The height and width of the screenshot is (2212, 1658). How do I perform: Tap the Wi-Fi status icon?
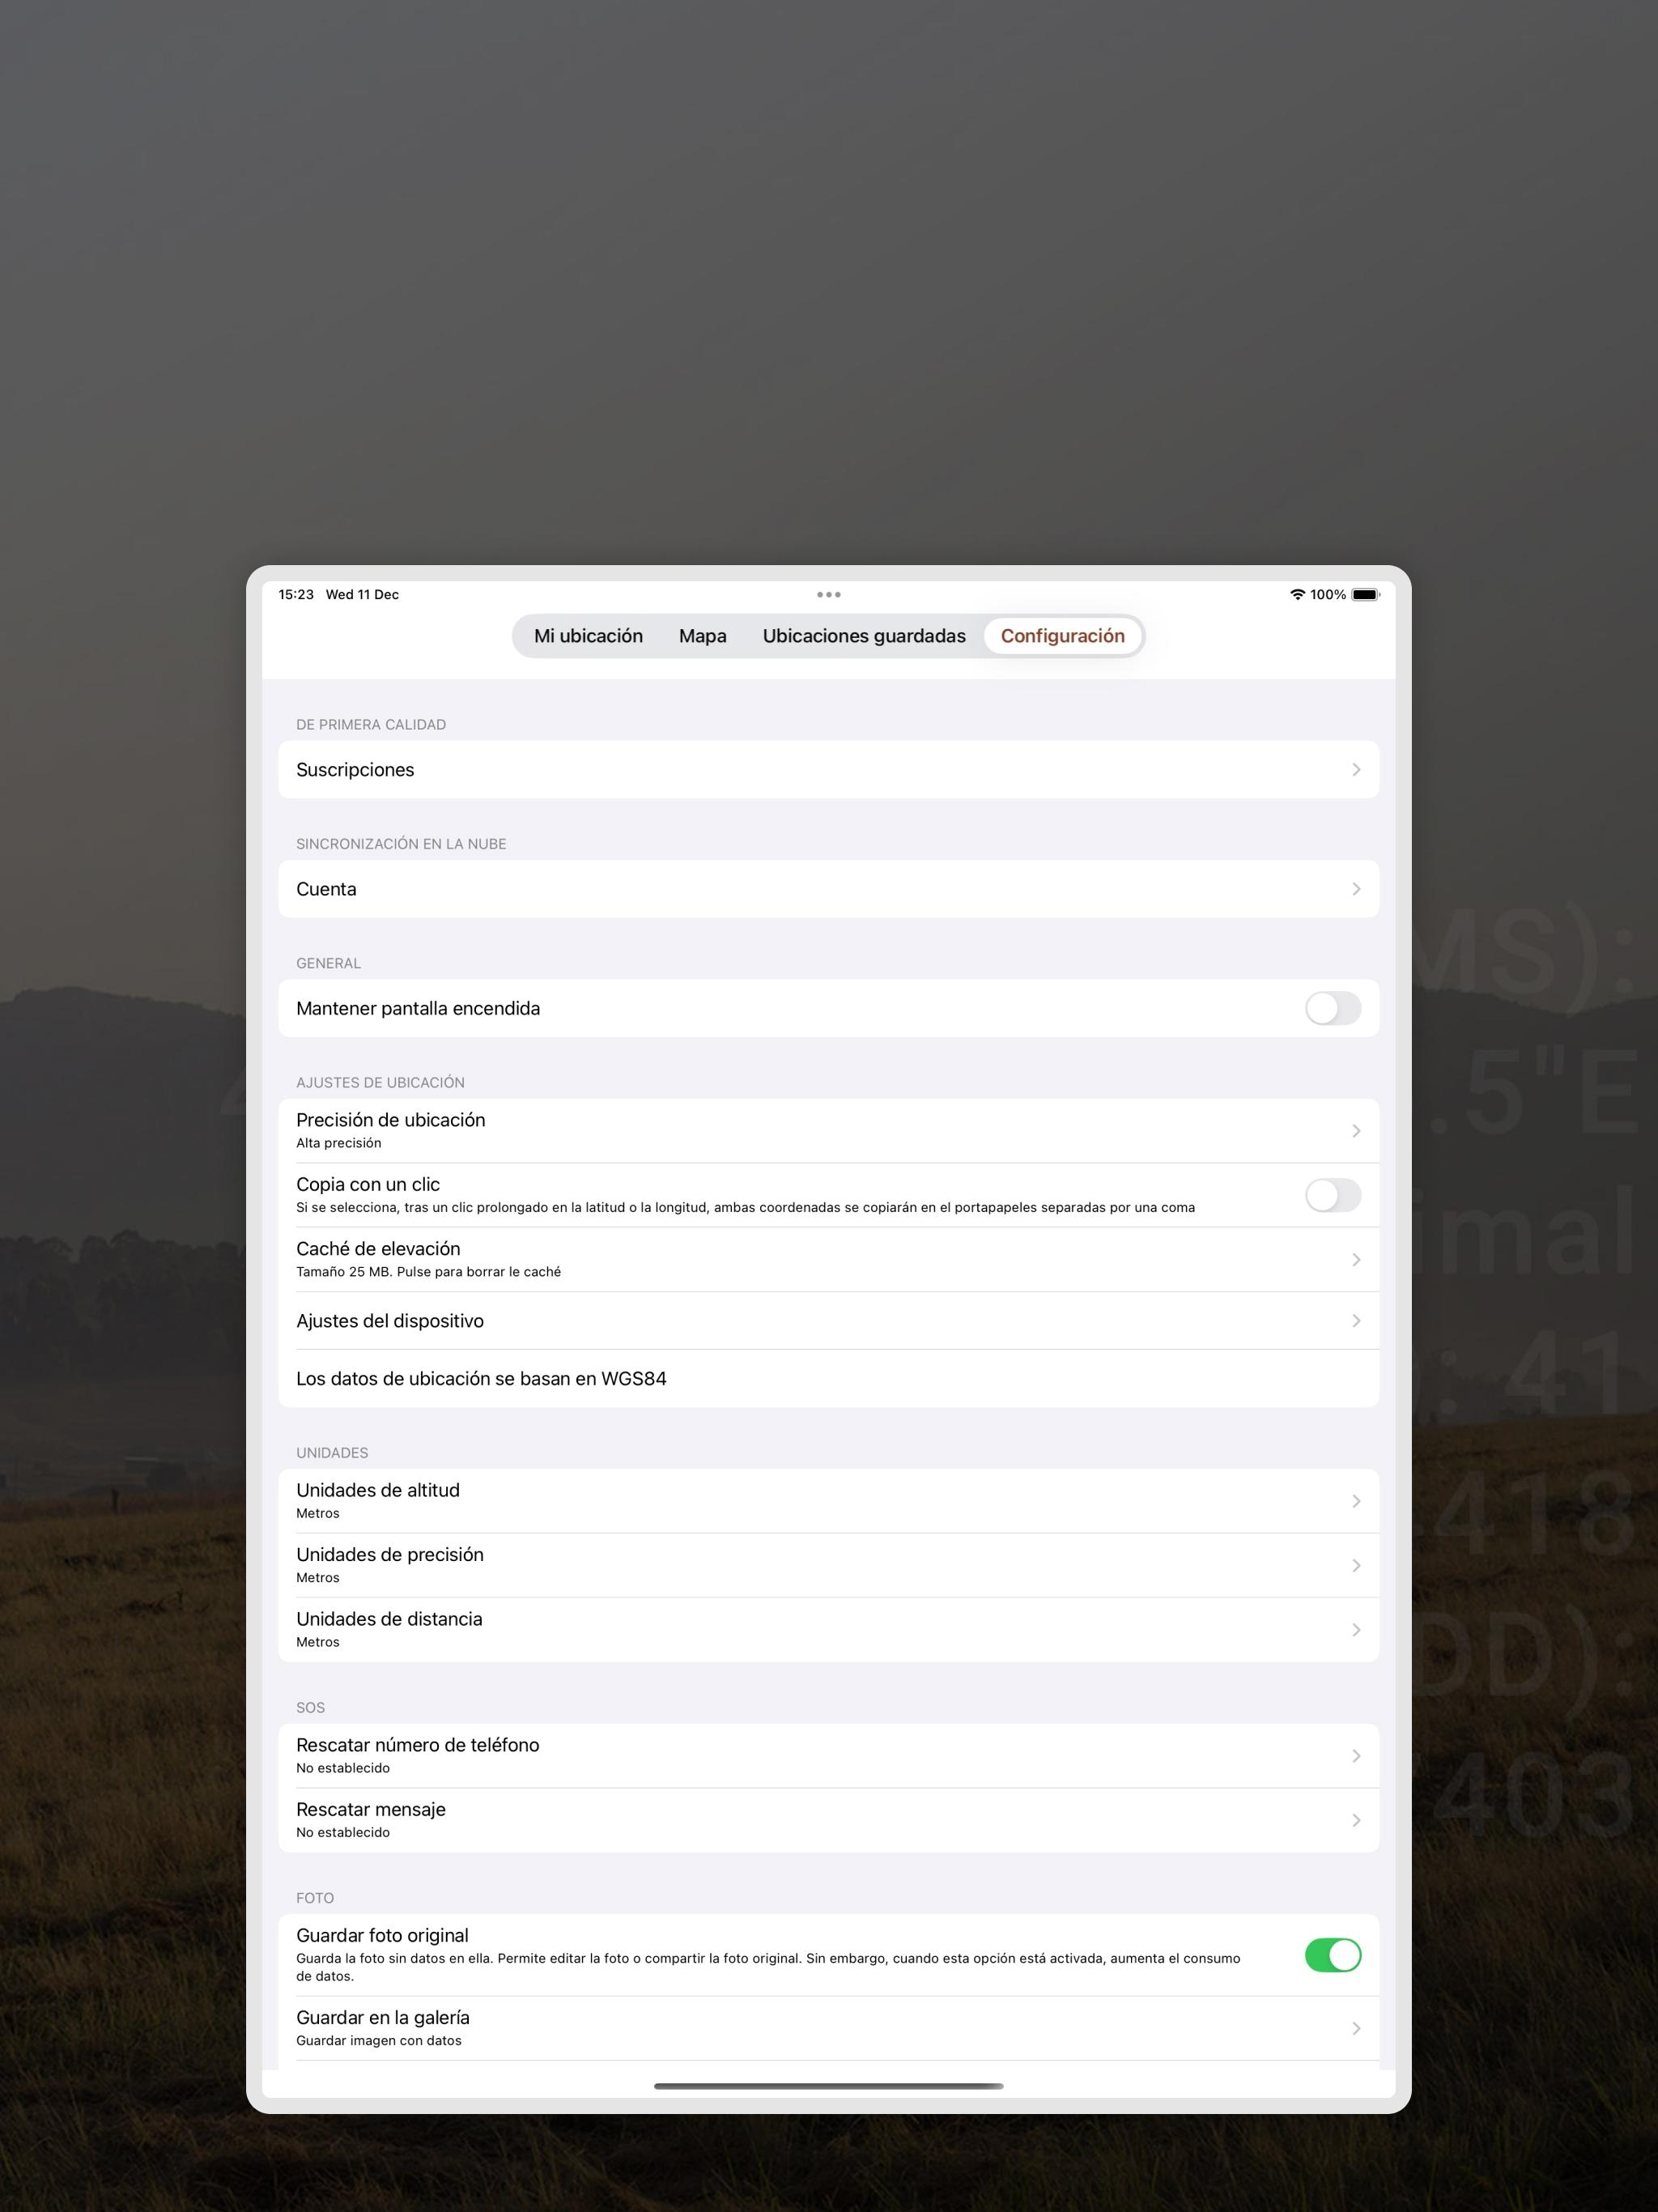click(1297, 594)
